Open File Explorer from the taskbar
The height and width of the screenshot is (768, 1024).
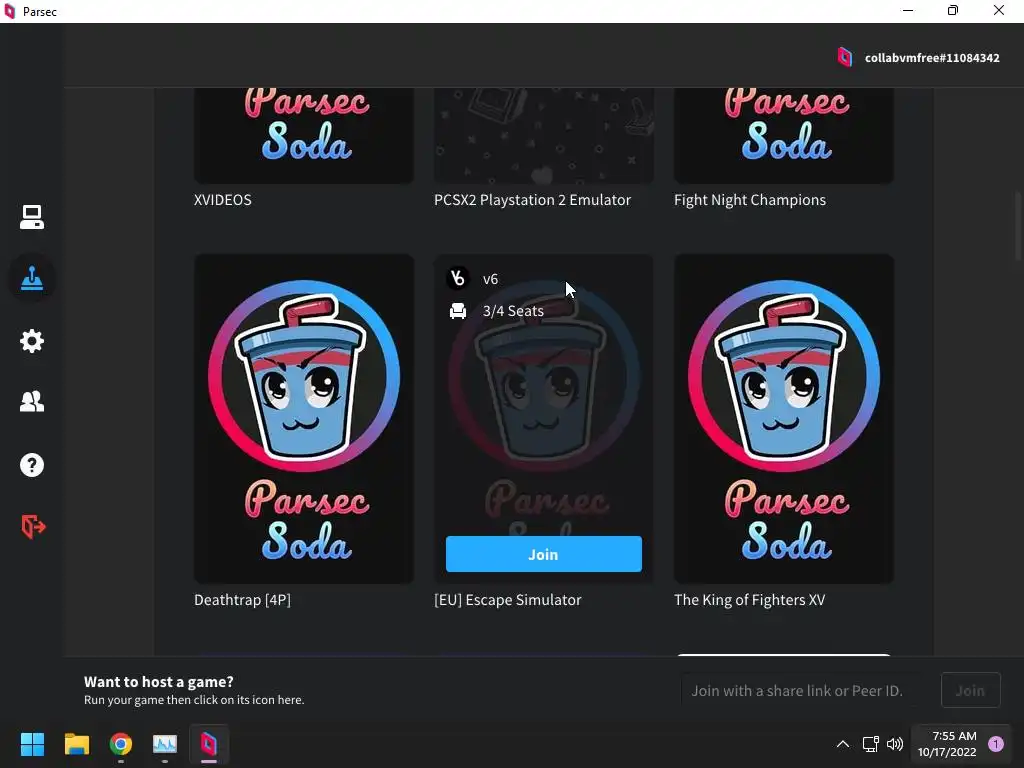[x=76, y=744]
